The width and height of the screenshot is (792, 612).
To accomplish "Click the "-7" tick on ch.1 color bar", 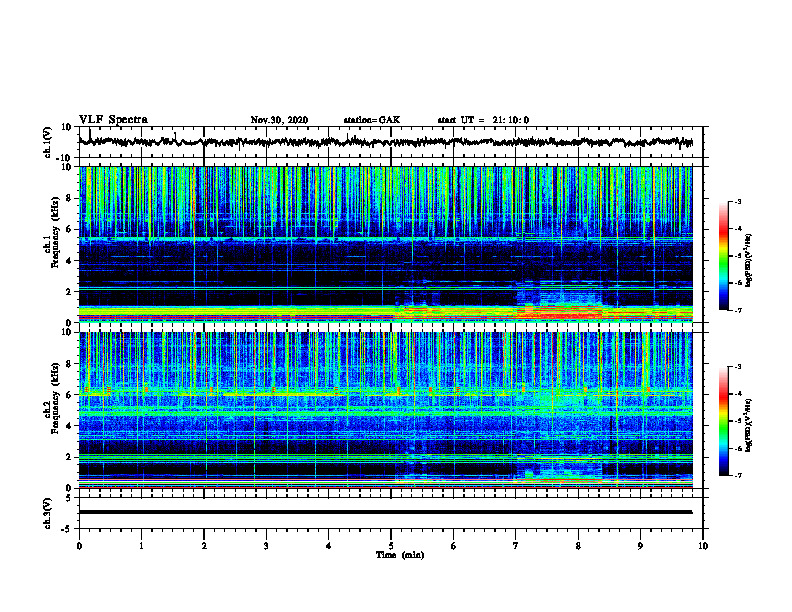I will (x=737, y=310).
